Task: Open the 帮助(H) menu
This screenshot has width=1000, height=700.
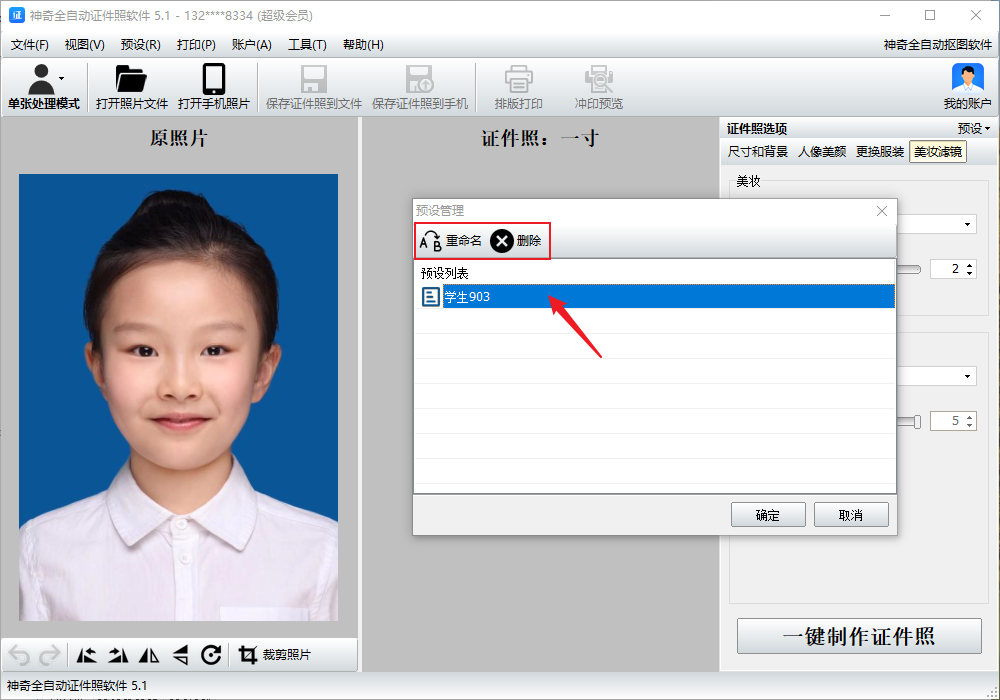Action: [x=364, y=45]
